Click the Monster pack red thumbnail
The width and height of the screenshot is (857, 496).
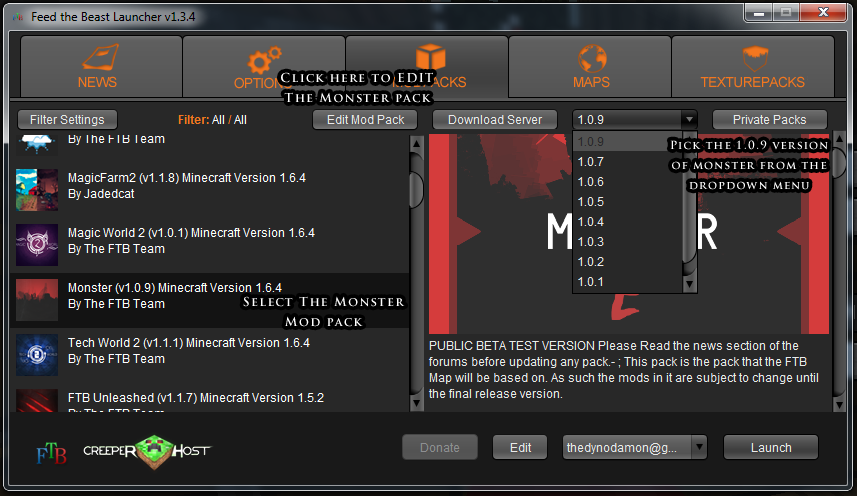pos(37,300)
